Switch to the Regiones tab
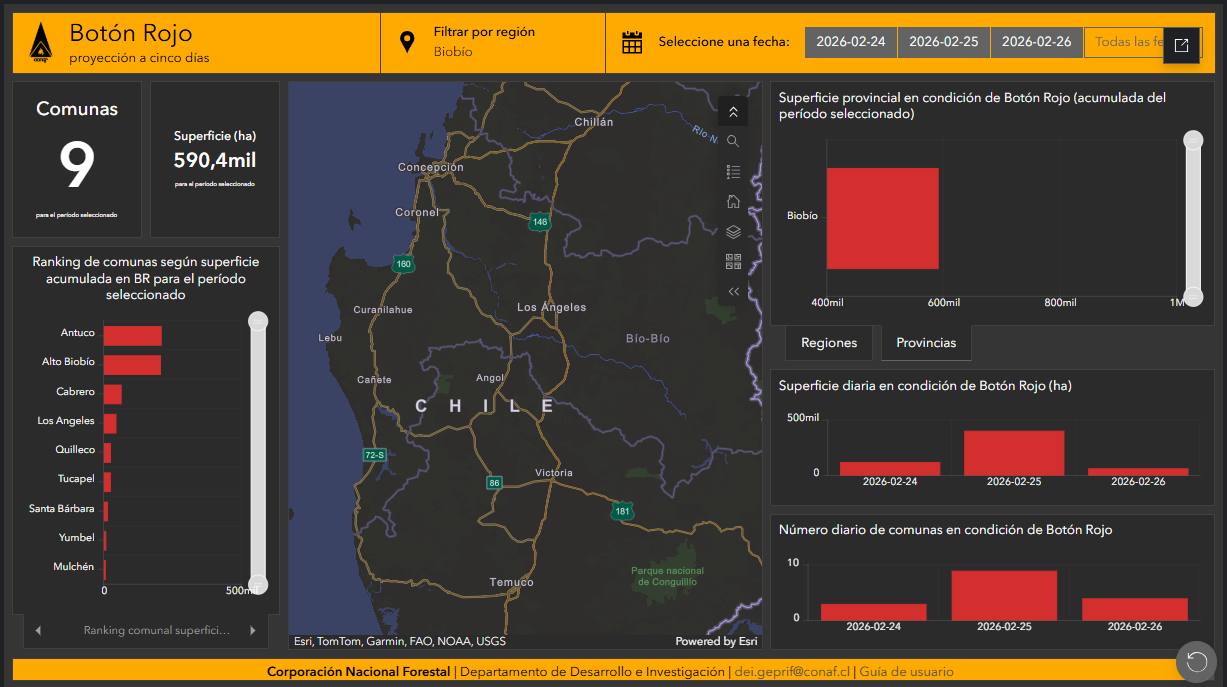The height and width of the screenshot is (687, 1227). [828, 343]
